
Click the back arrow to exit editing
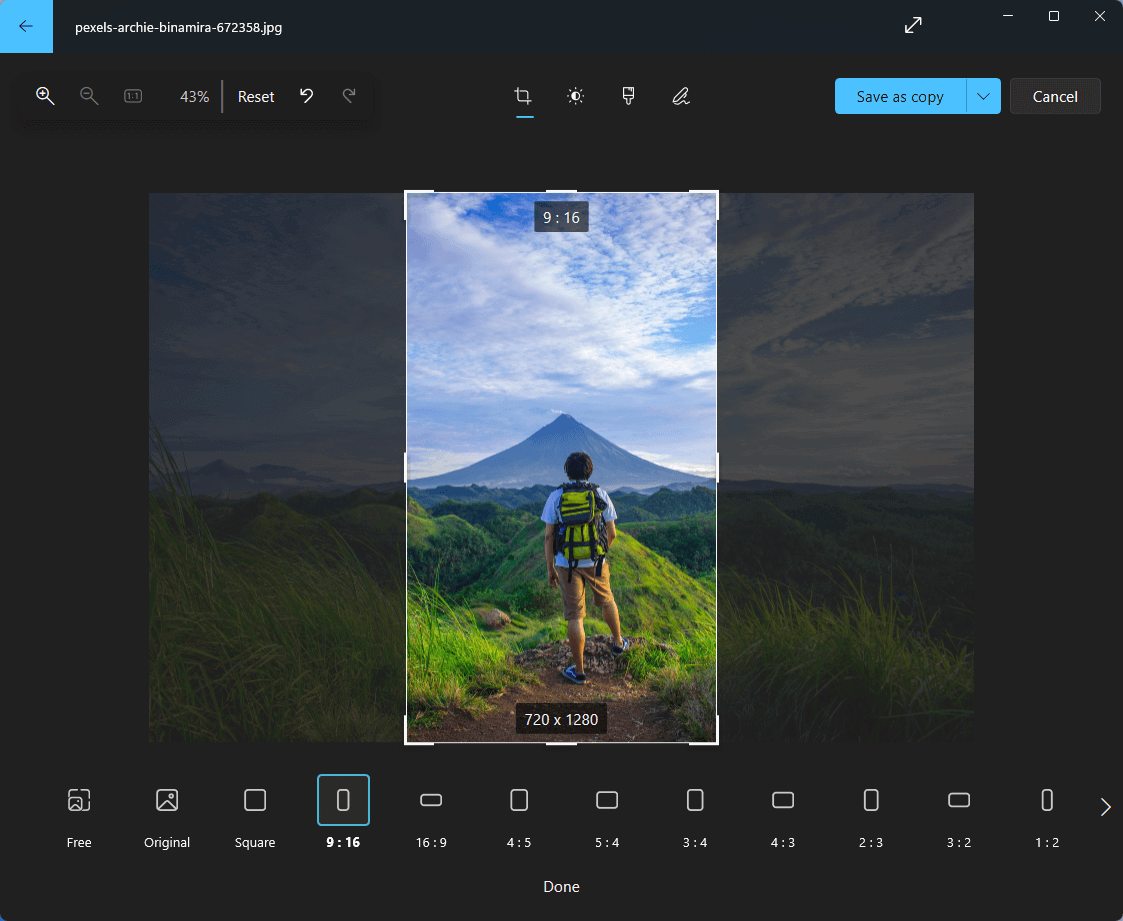[26, 26]
